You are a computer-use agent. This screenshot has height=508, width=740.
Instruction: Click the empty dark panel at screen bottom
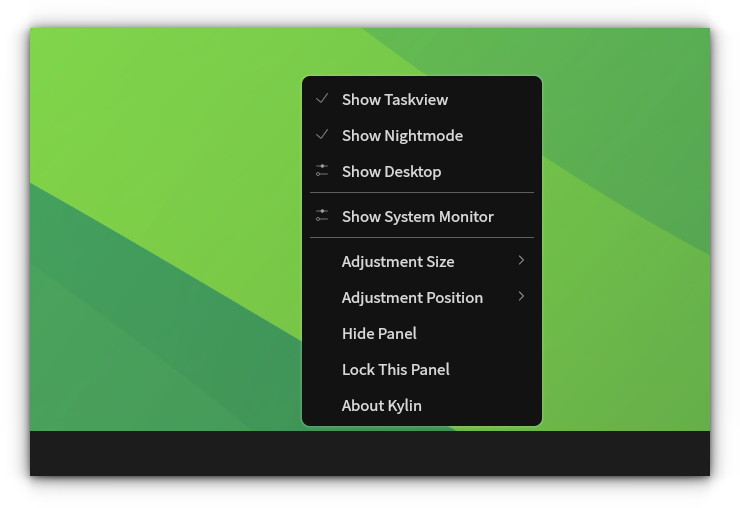pos(370,453)
